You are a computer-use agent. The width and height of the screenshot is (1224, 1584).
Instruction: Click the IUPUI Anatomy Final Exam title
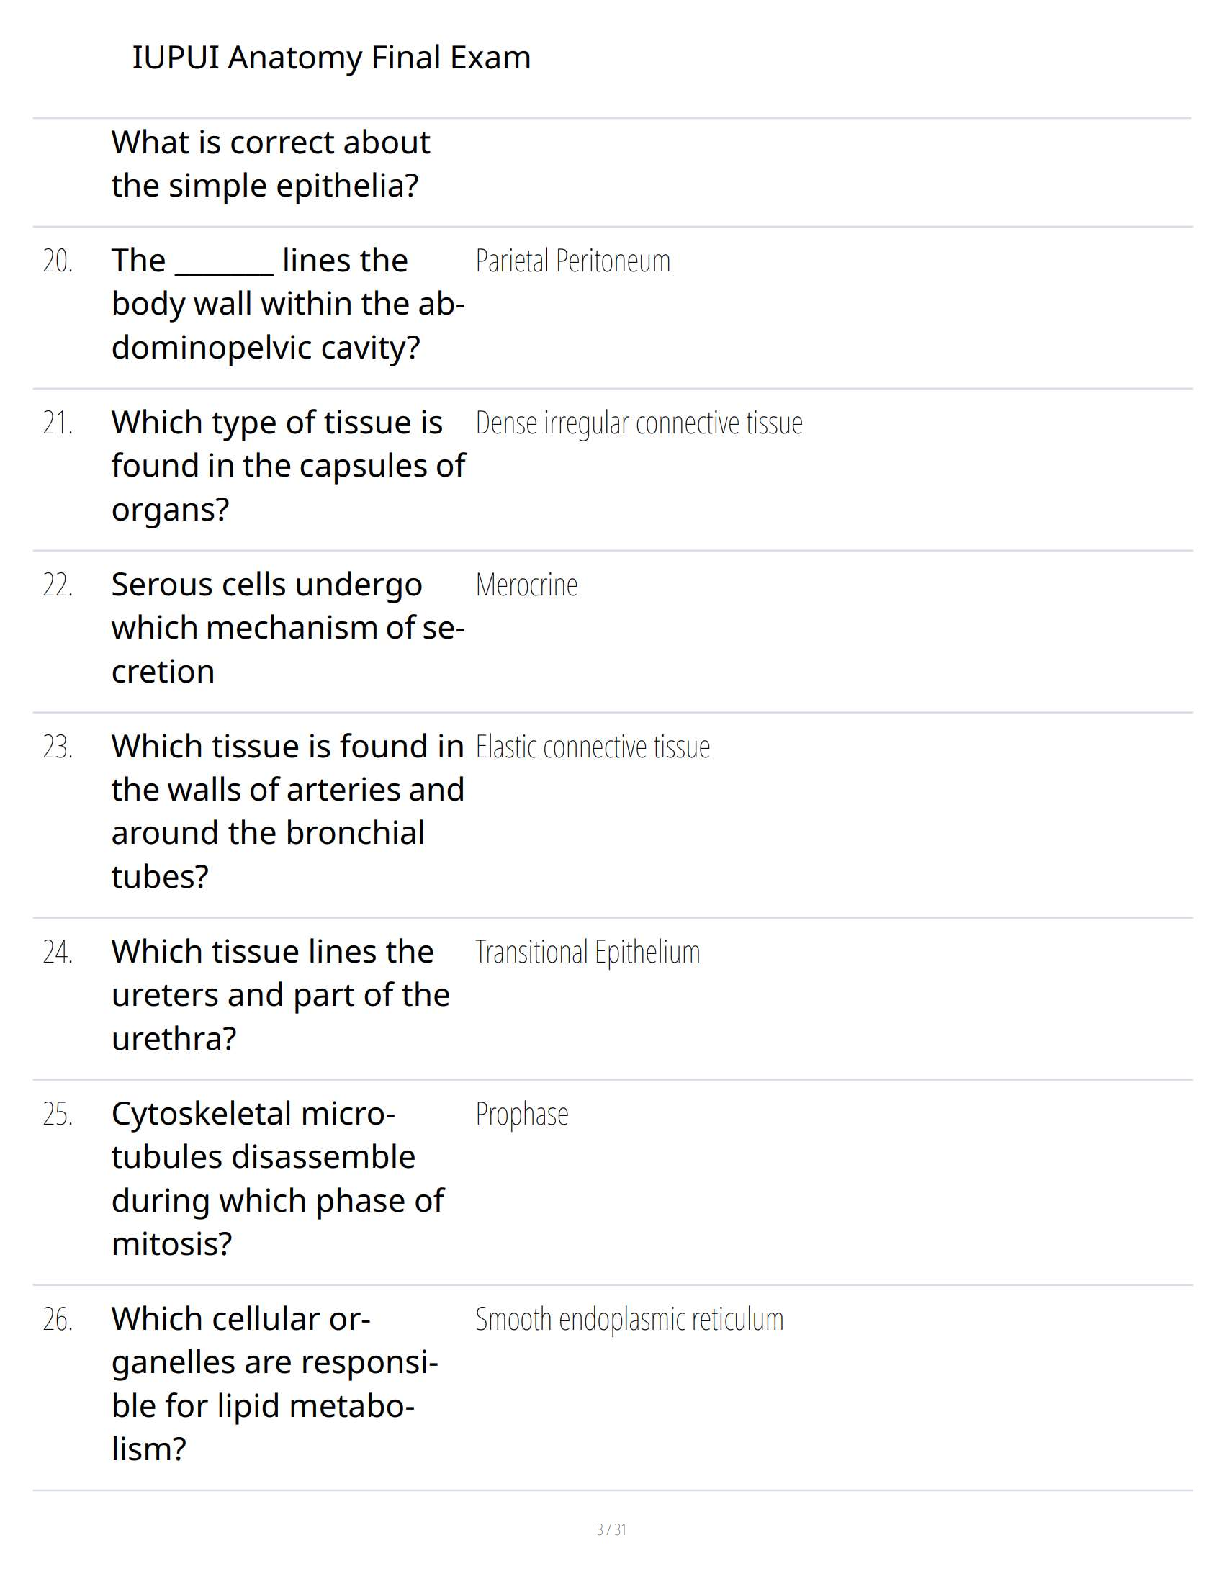pos(331,58)
